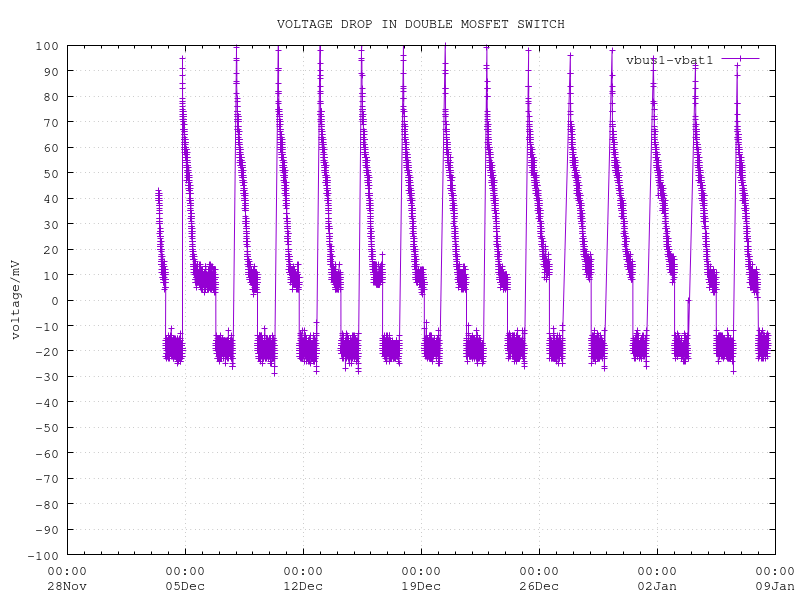Click the y-axis tick label '-60'

[x=47, y=454]
